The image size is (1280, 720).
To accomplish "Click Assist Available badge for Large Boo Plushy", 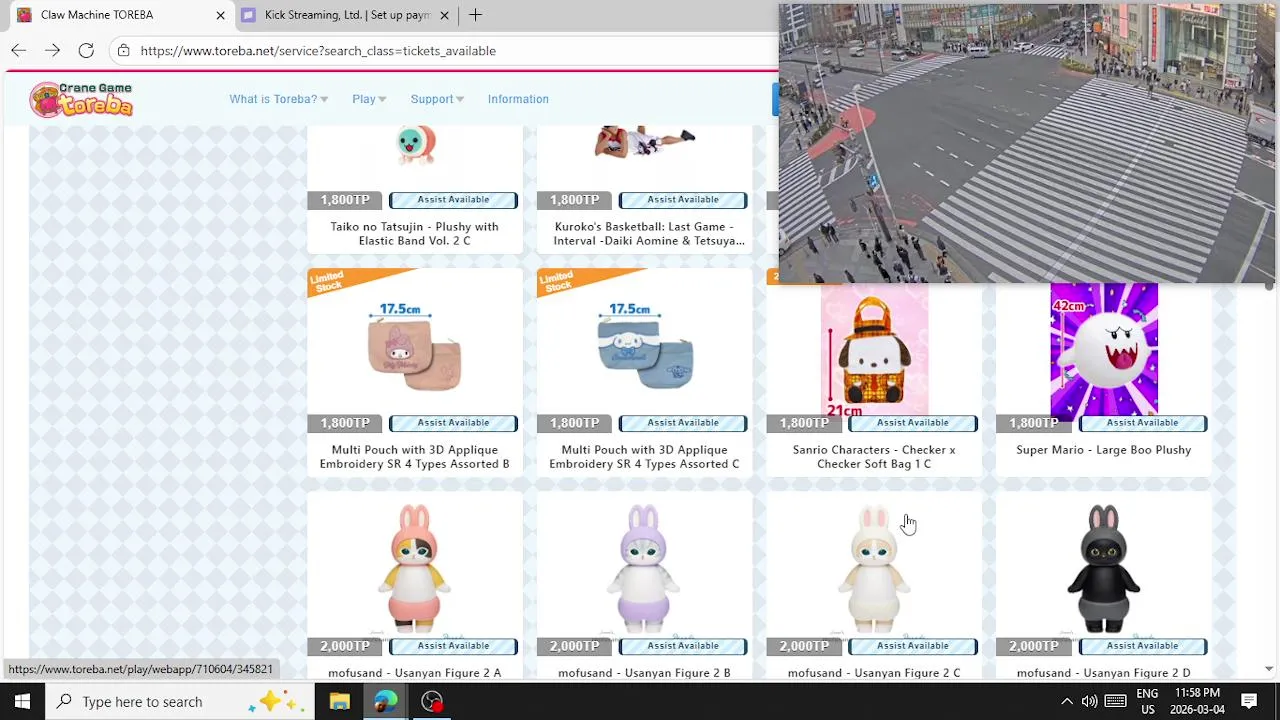I will coord(1143,423).
